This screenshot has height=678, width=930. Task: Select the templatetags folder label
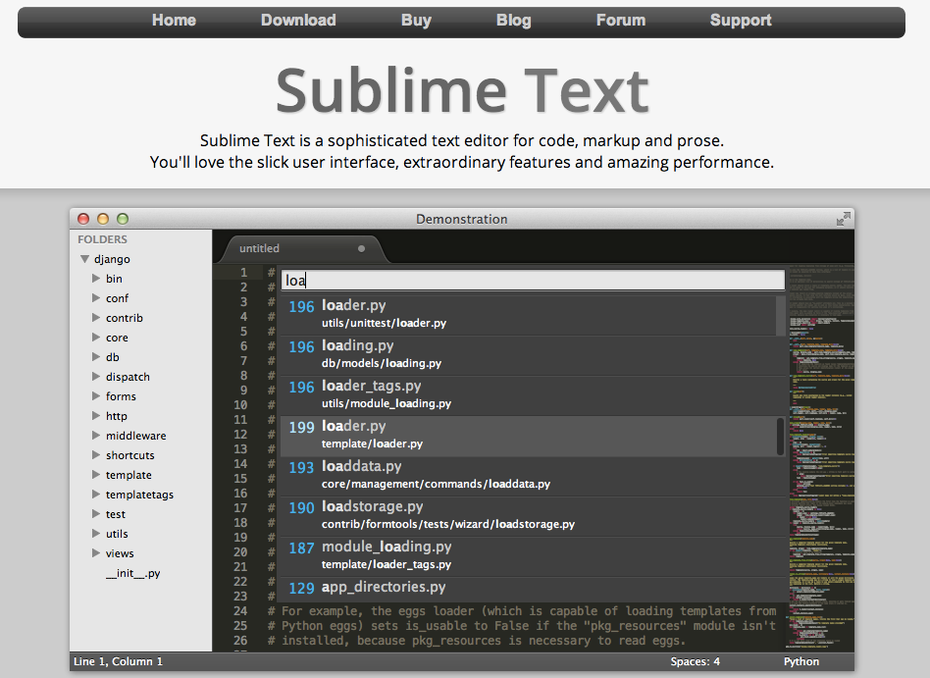tap(139, 495)
